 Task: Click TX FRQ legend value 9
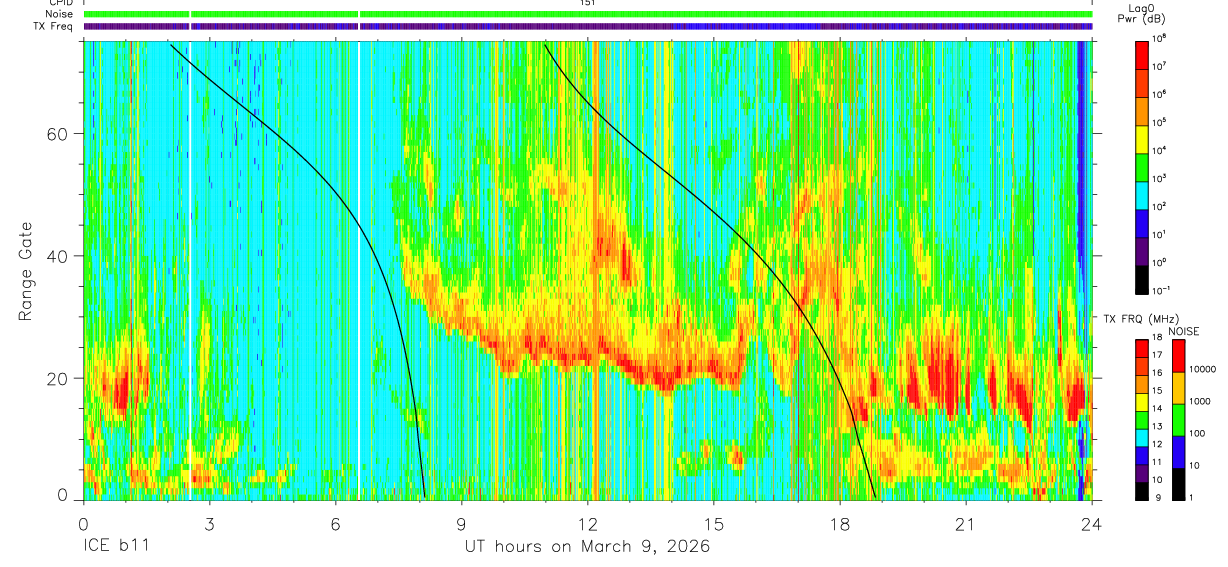(1156, 497)
